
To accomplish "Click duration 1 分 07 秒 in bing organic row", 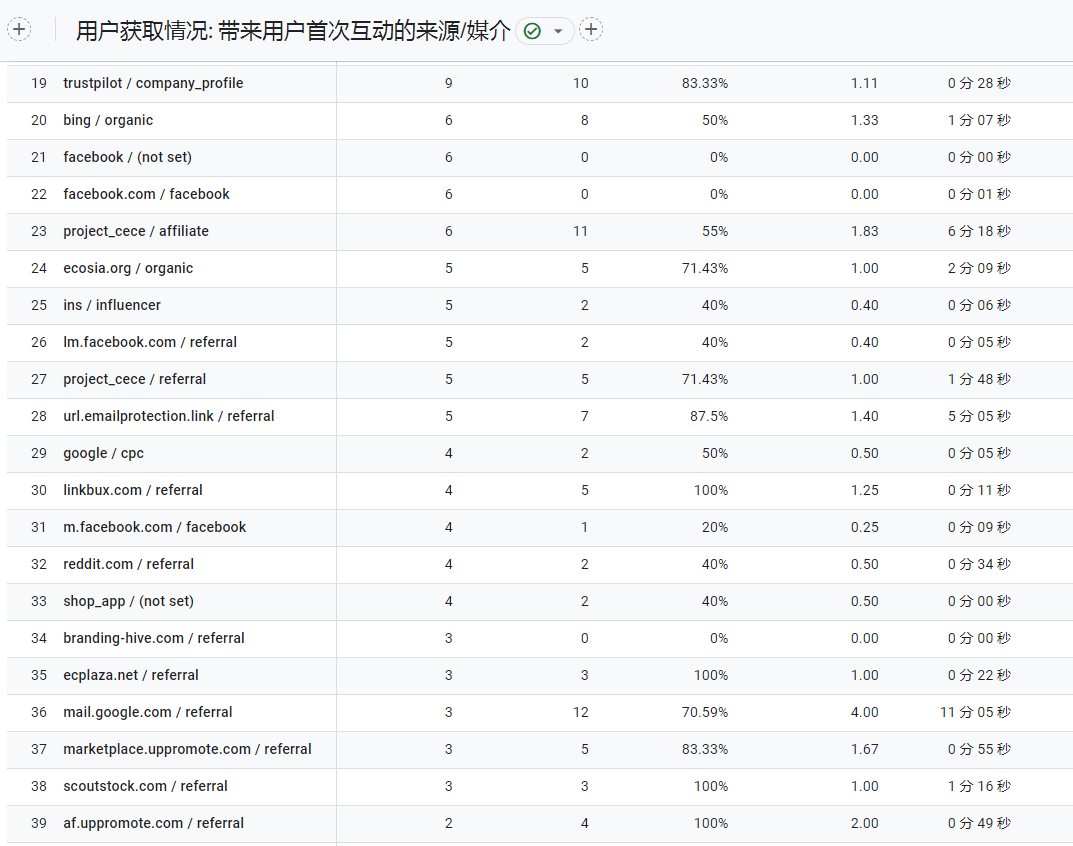I will (x=979, y=120).
